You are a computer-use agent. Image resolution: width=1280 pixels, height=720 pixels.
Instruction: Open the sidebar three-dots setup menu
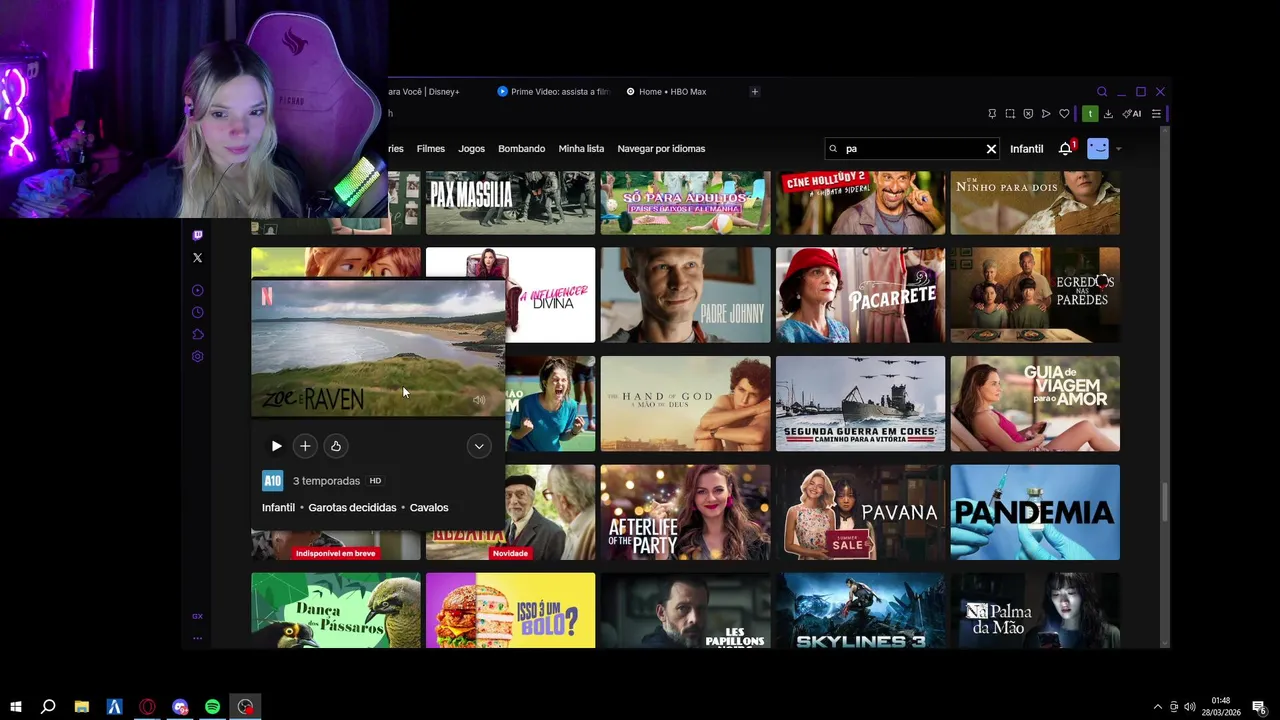197,638
